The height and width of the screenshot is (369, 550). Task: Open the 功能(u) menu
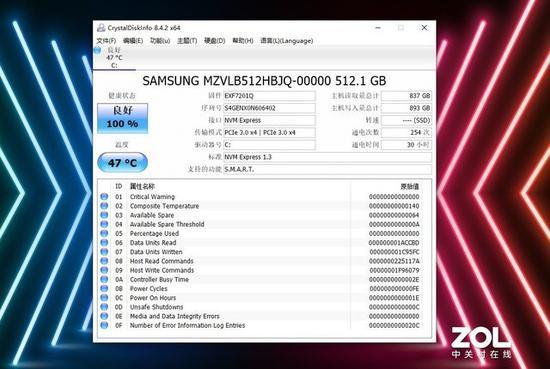click(x=160, y=41)
